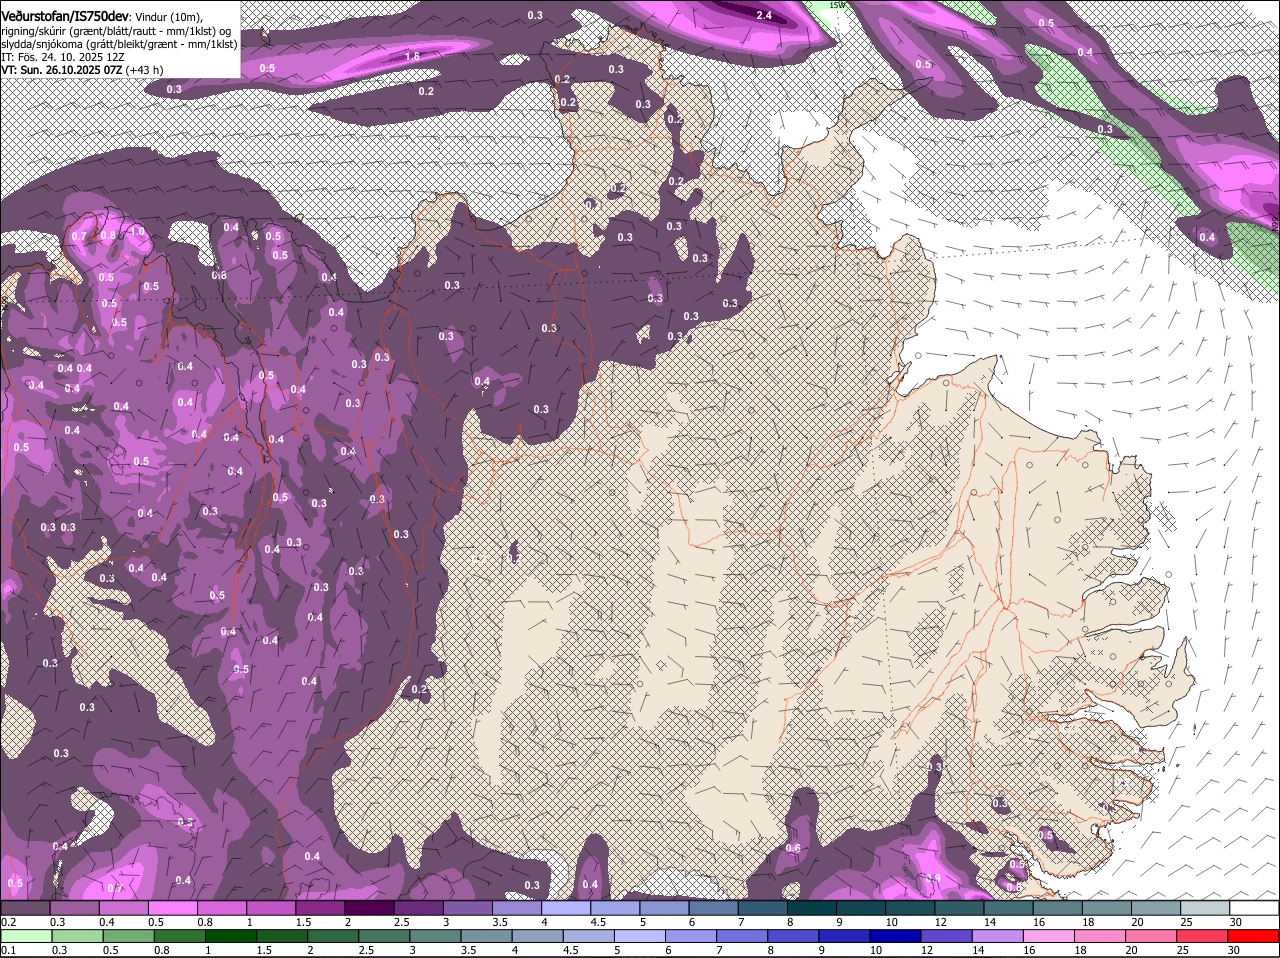The width and height of the screenshot is (1280, 958).
Task: Click the initial time 'IT: Fös. 24. 10. 2025 12Z'
Action: coord(62,57)
